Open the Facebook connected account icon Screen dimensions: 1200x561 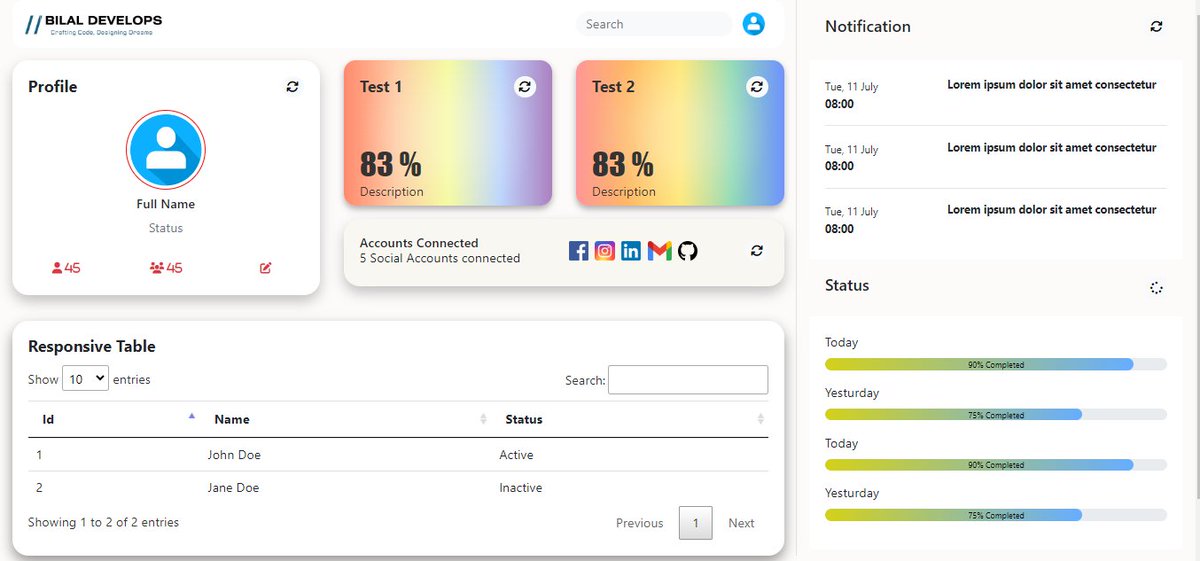click(x=578, y=251)
